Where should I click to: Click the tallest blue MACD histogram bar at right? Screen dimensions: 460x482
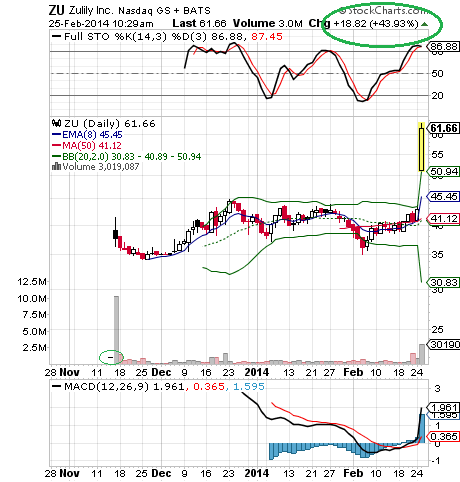tap(422, 429)
